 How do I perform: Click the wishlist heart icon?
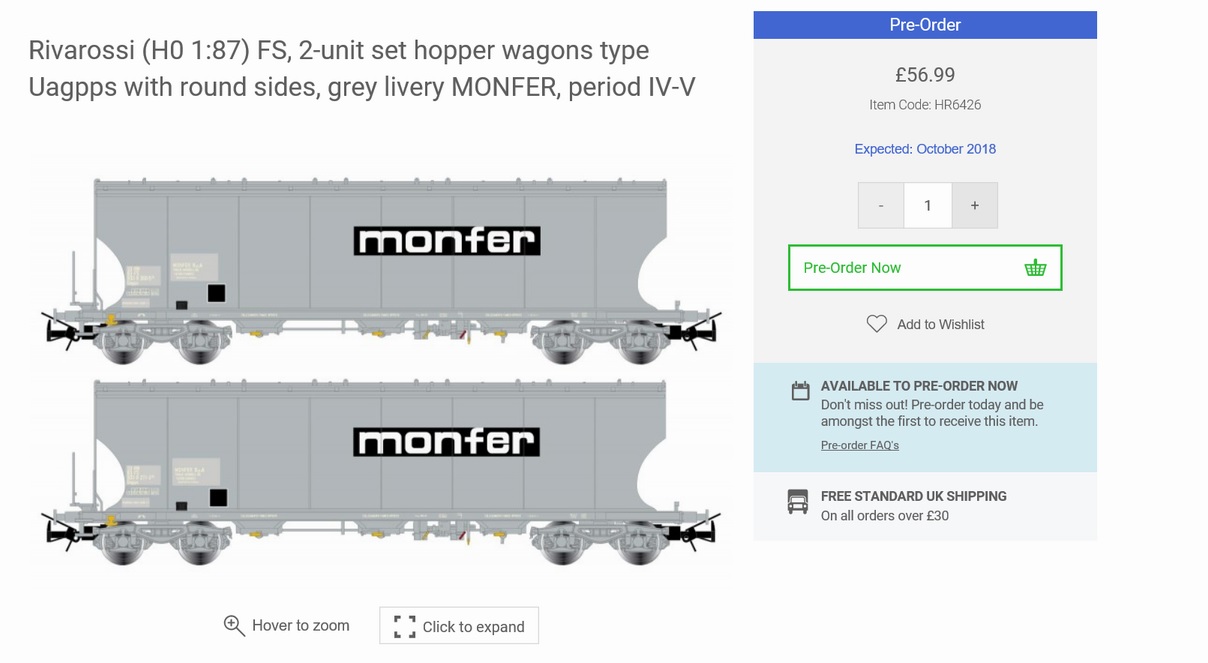coord(876,324)
